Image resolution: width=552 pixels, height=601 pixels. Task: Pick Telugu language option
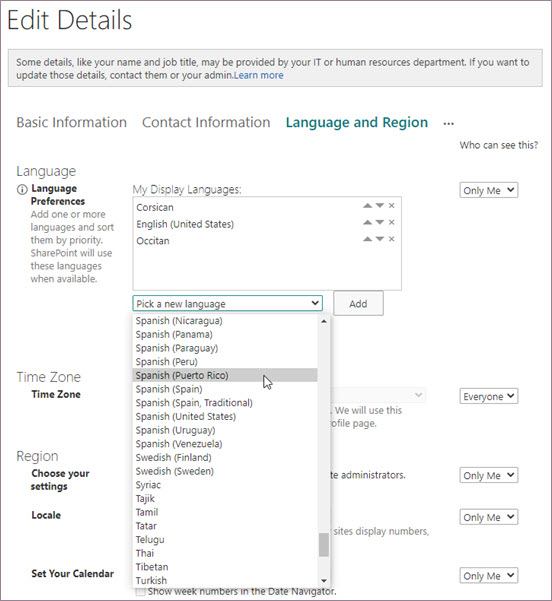pyautogui.click(x=225, y=540)
